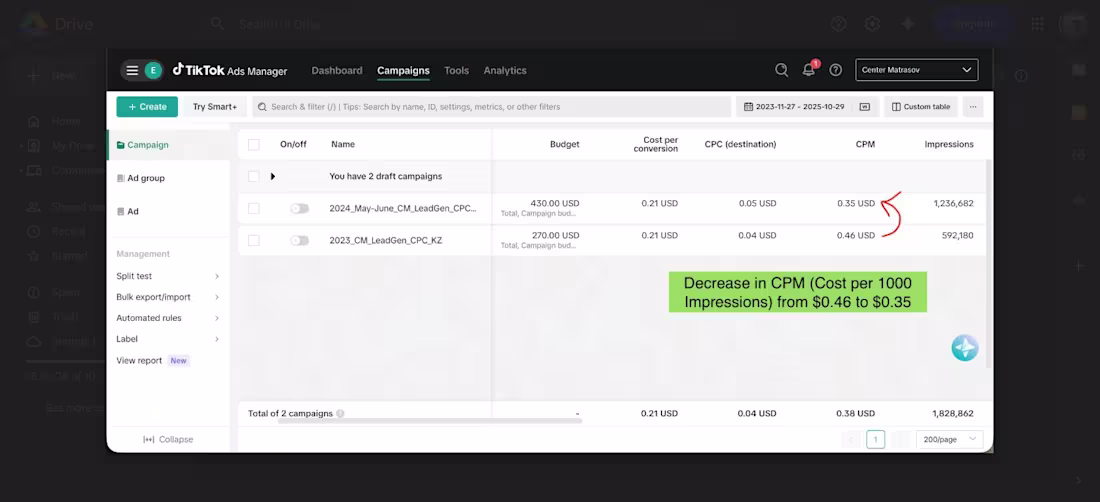Open Google apps grid in Drive window
1100x502 pixels.
coord(1037,24)
